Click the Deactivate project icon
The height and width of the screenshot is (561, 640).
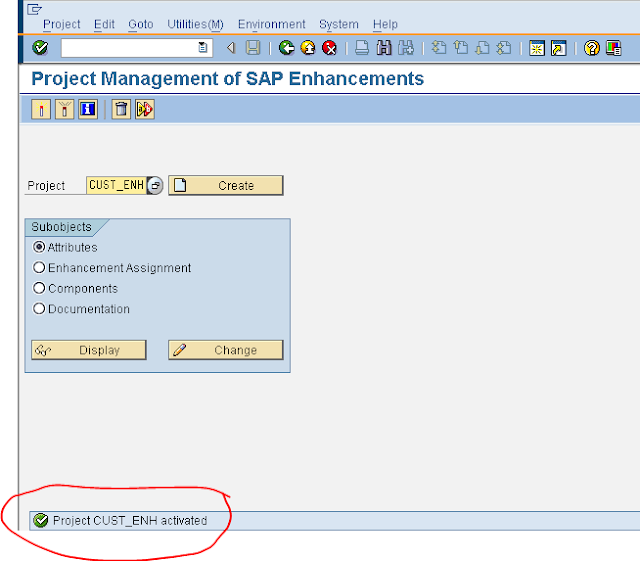click(x=64, y=109)
